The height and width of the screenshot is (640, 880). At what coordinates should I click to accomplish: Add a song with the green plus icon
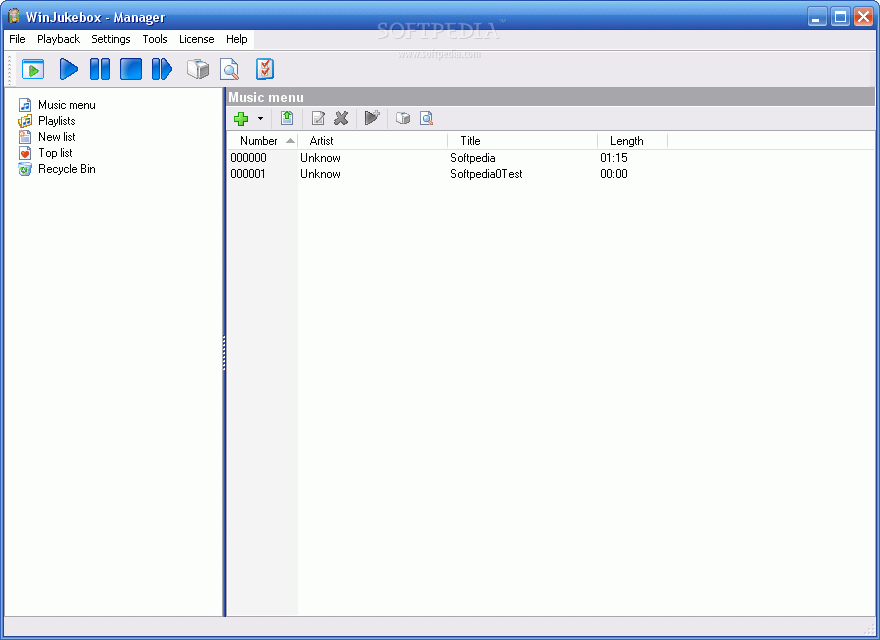(x=241, y=118)
